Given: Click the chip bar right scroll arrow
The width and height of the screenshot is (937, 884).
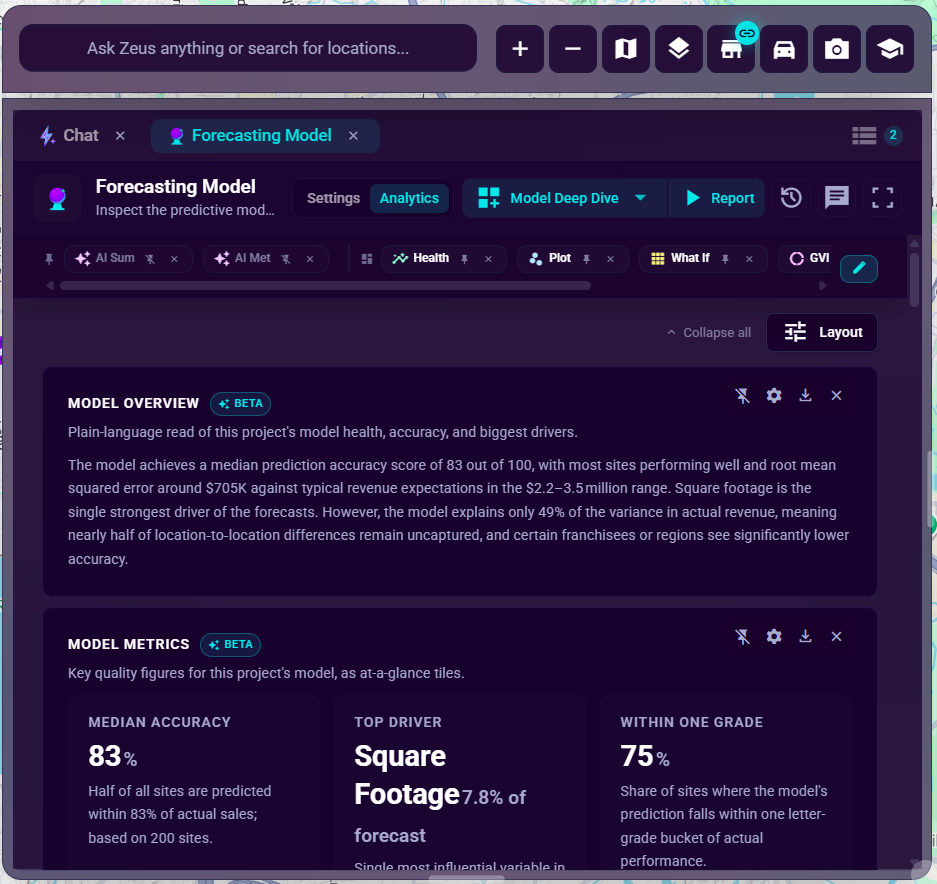Looking at the screenshot, I should point(823,286).
